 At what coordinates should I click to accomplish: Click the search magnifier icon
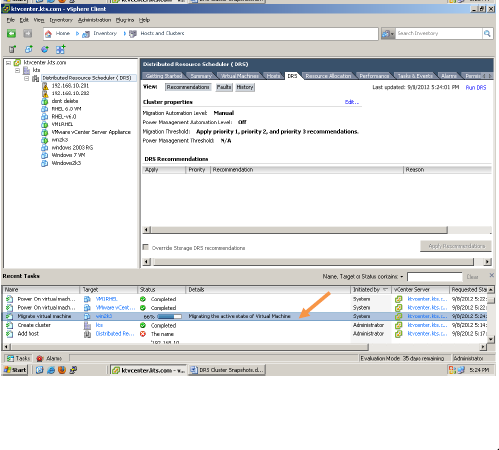[x=487, y=33]
